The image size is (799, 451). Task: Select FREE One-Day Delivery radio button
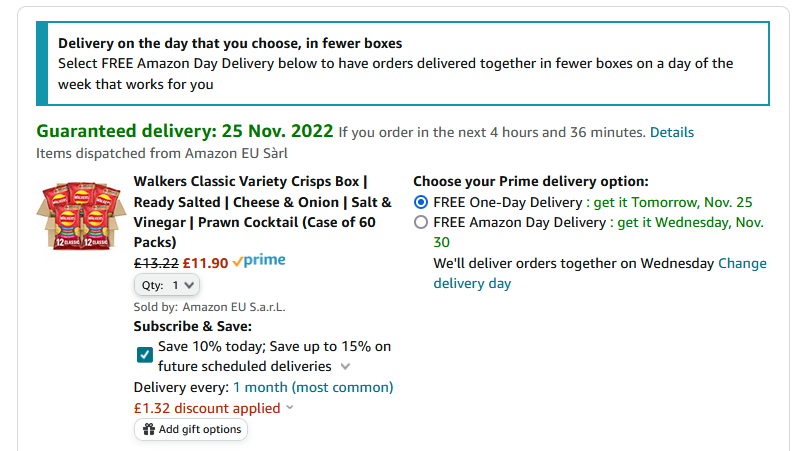pos(421,202)
